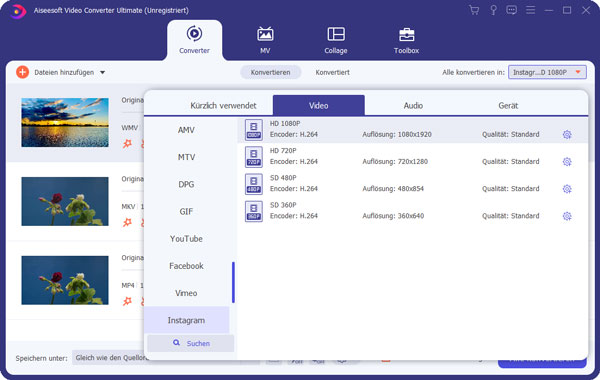Screen dimensions: 600x380
Task: Click the register key icon
Action: point(493,10)
